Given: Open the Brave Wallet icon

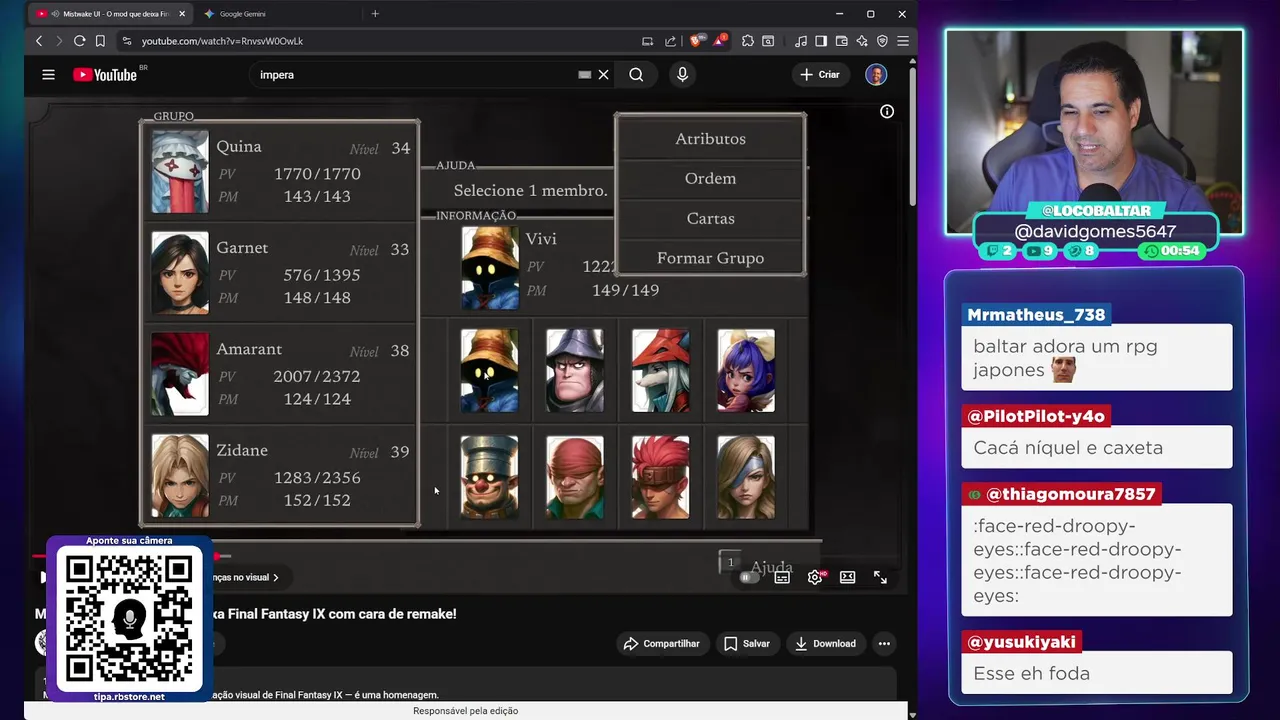Looking at the screenshot, I should click(x=841, y=41).
